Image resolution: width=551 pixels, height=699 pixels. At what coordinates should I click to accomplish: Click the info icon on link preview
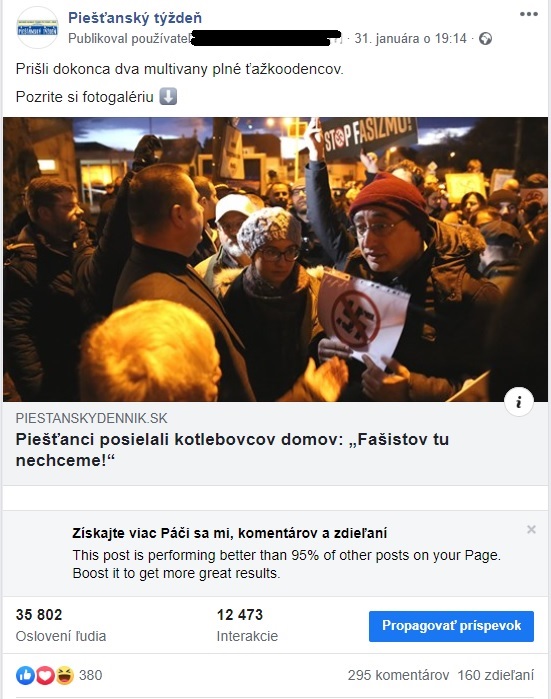(519, 402)
